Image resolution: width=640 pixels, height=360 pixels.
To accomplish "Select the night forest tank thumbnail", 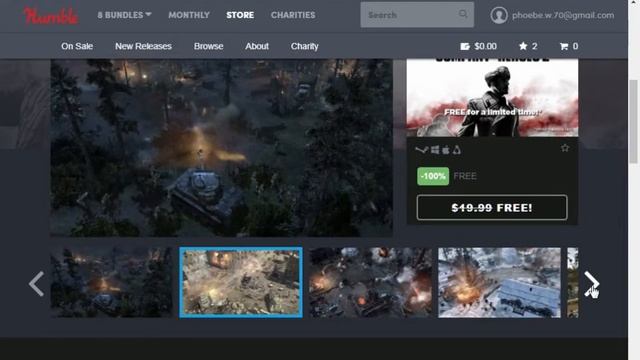I will point(111,282).
